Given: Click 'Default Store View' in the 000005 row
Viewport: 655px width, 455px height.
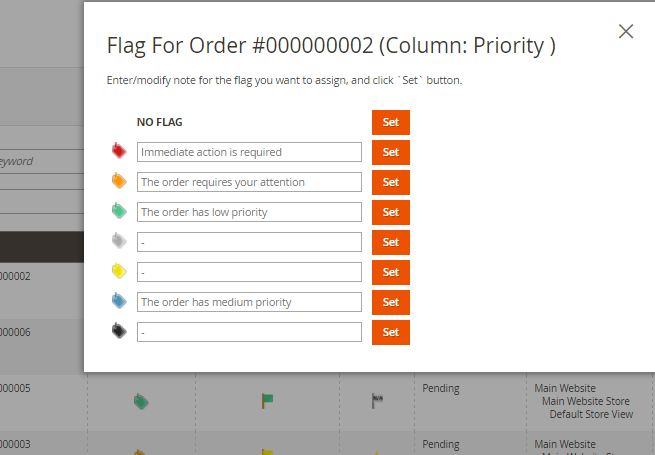Looking at the screenshot, I should pos(591,414).
